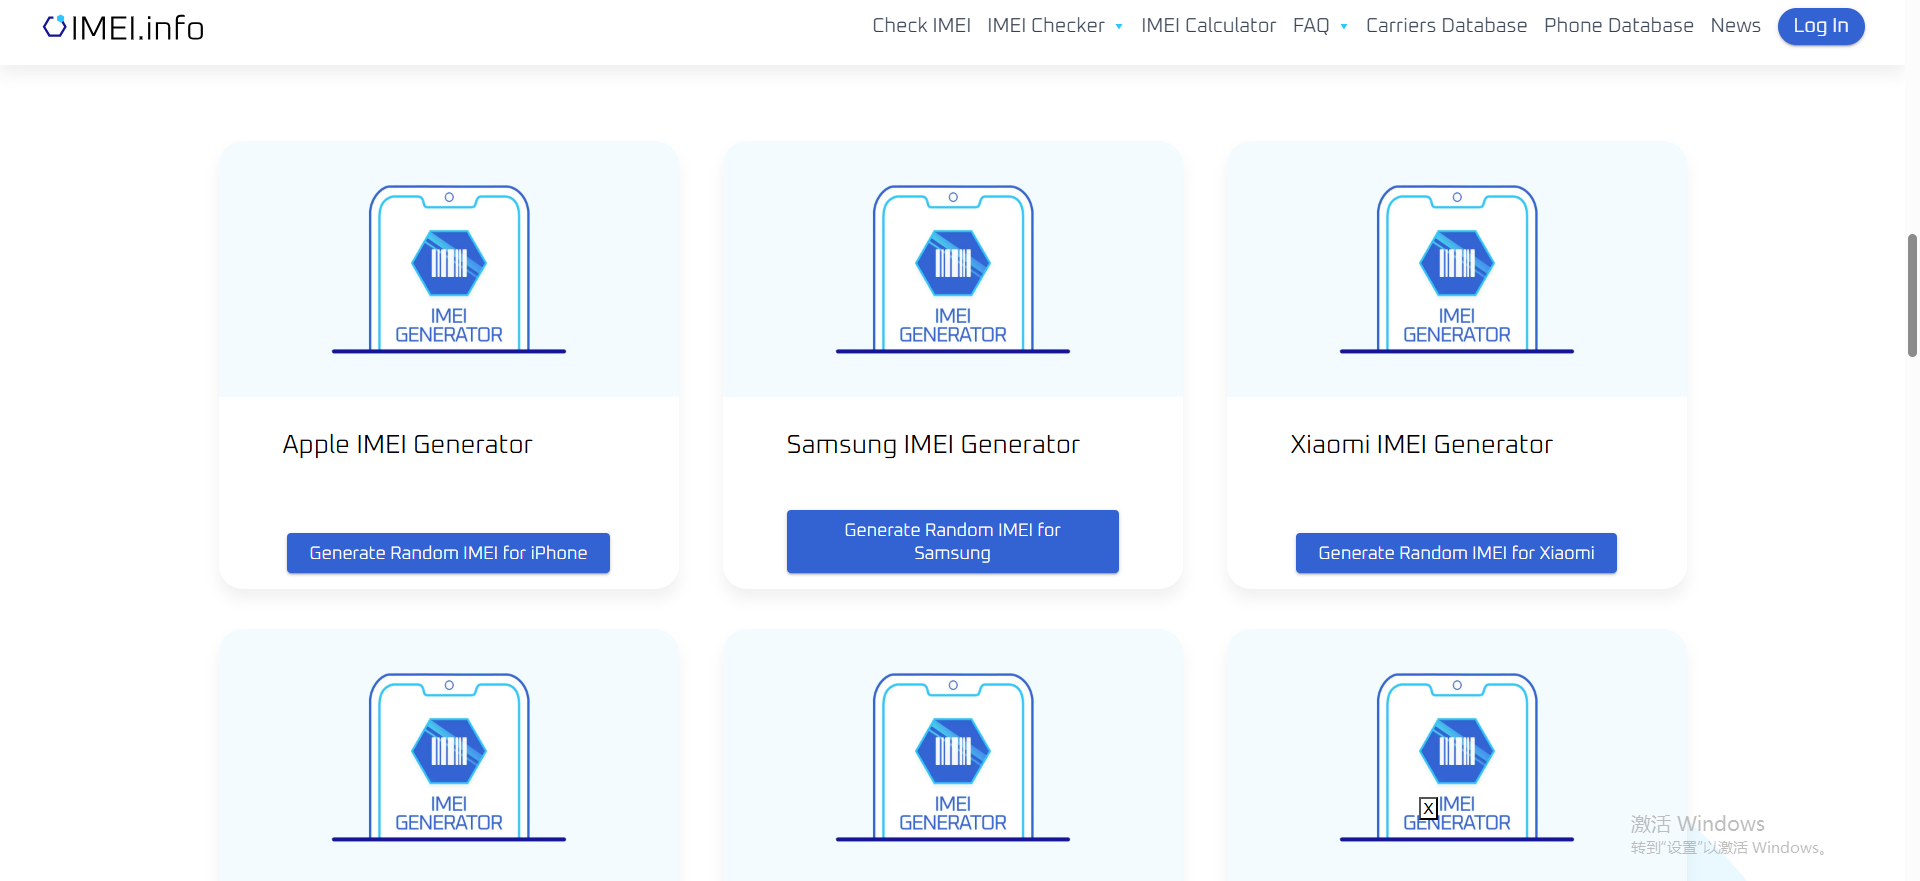The image size is (1920, 881).
Task: Click the Apple IMEI Generator phone icon
Action: click(x=449, y=269)
